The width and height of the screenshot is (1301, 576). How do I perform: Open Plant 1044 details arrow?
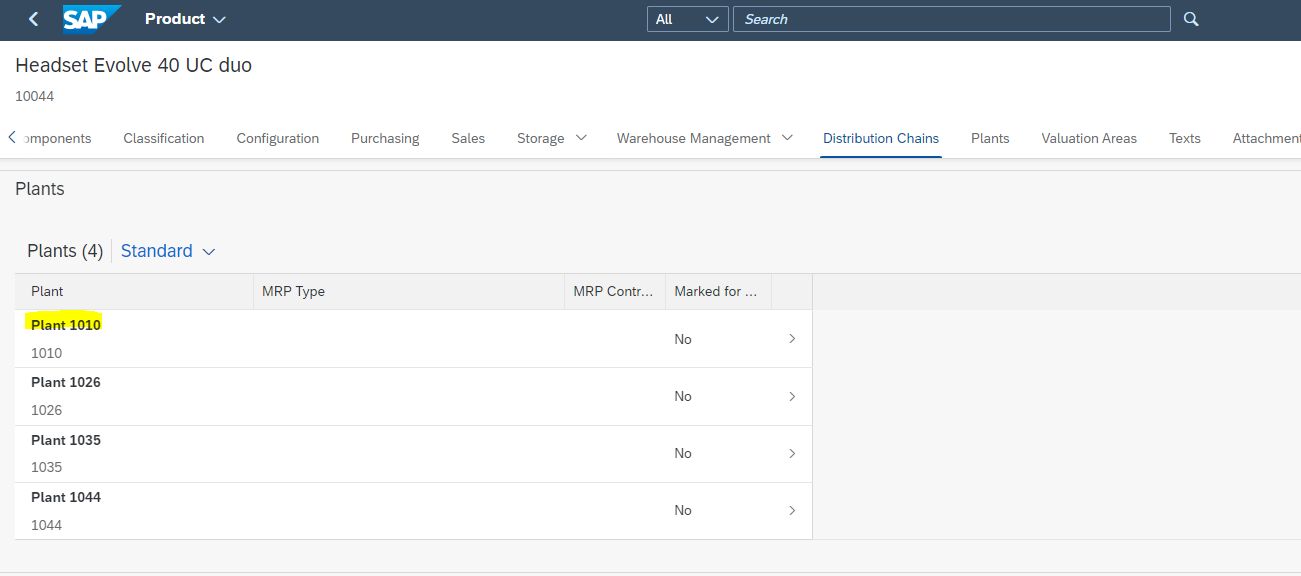click(x=792, y=510)
